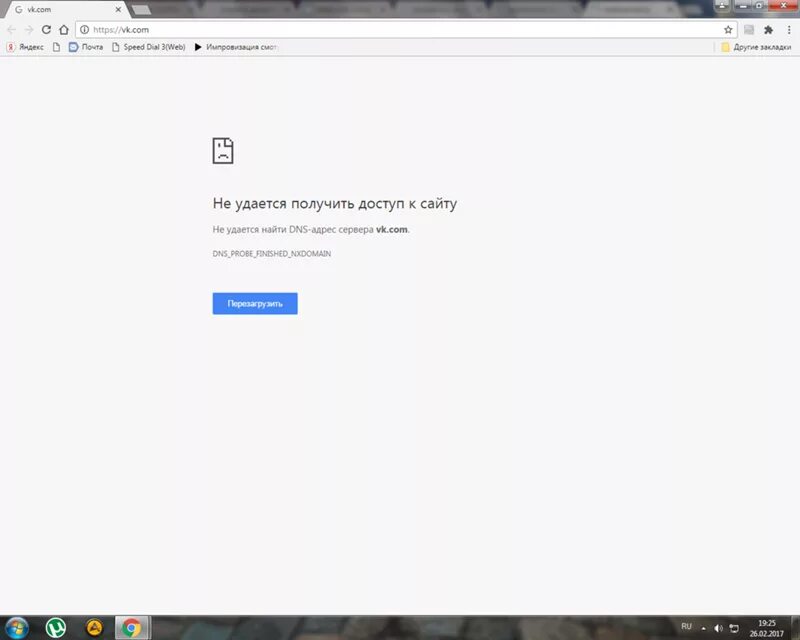Click the back navigation arrow
Screen dimensions: 800x640
(x=11, y=30)
